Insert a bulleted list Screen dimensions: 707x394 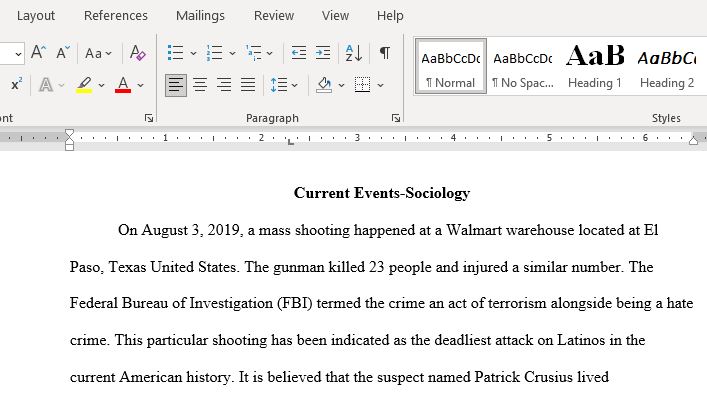coord(175,53)
